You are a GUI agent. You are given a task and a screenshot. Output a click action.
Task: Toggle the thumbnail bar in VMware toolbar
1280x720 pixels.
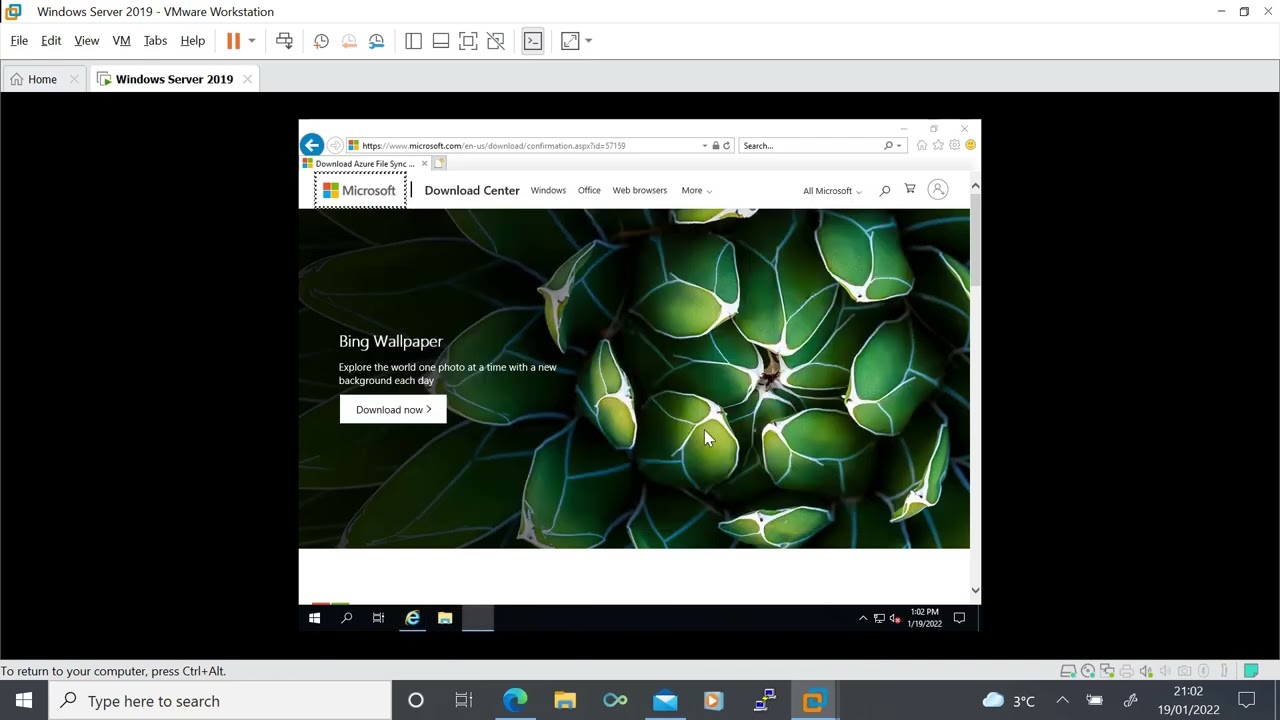440,41
